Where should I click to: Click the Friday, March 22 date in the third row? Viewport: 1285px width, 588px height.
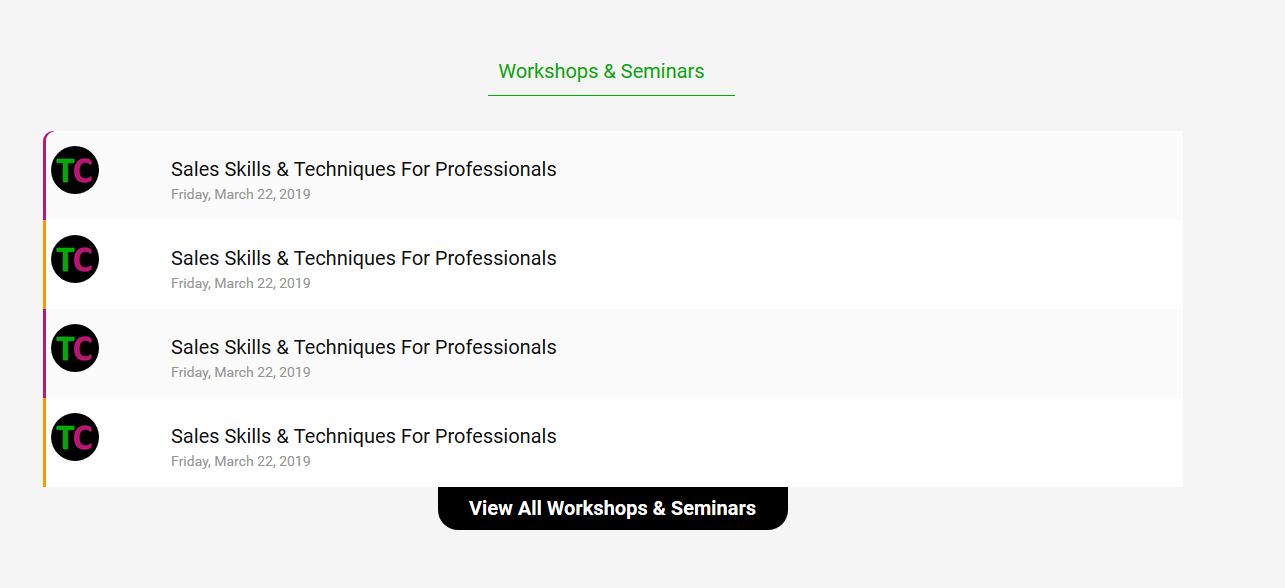pyautogui.click(x=240, y=372)
